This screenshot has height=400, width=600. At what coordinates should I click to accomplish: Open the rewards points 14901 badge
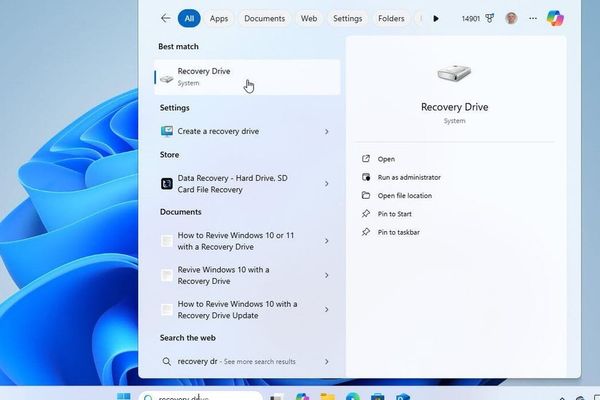coord(478,18)
